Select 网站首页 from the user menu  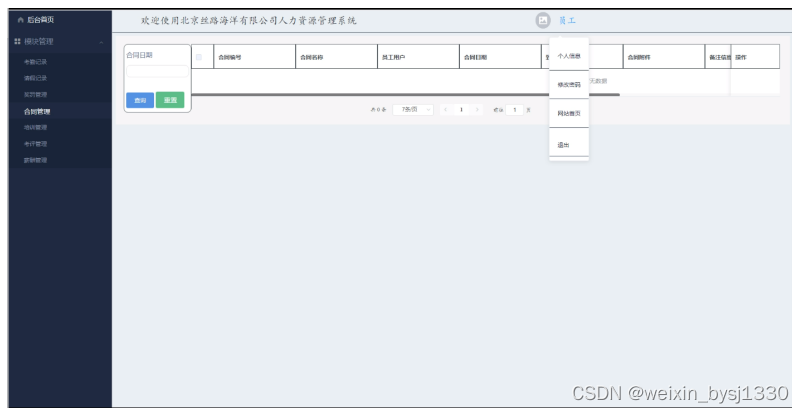tap(569, 113)
